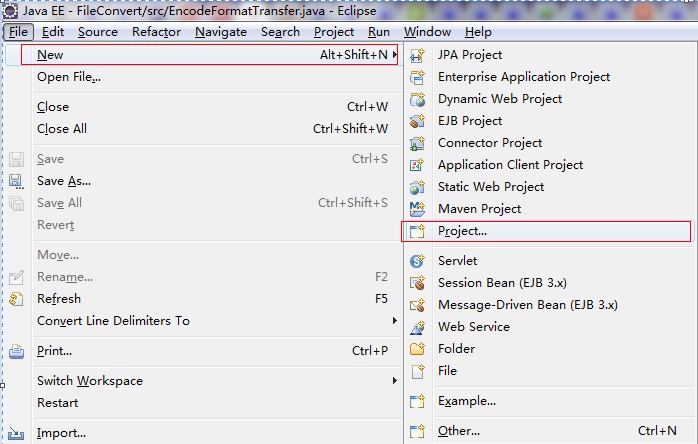Expand Convert Line Delimiters To submenu
Image resolution: width=698 pixels, height=444 pixels.
(394, 321)
